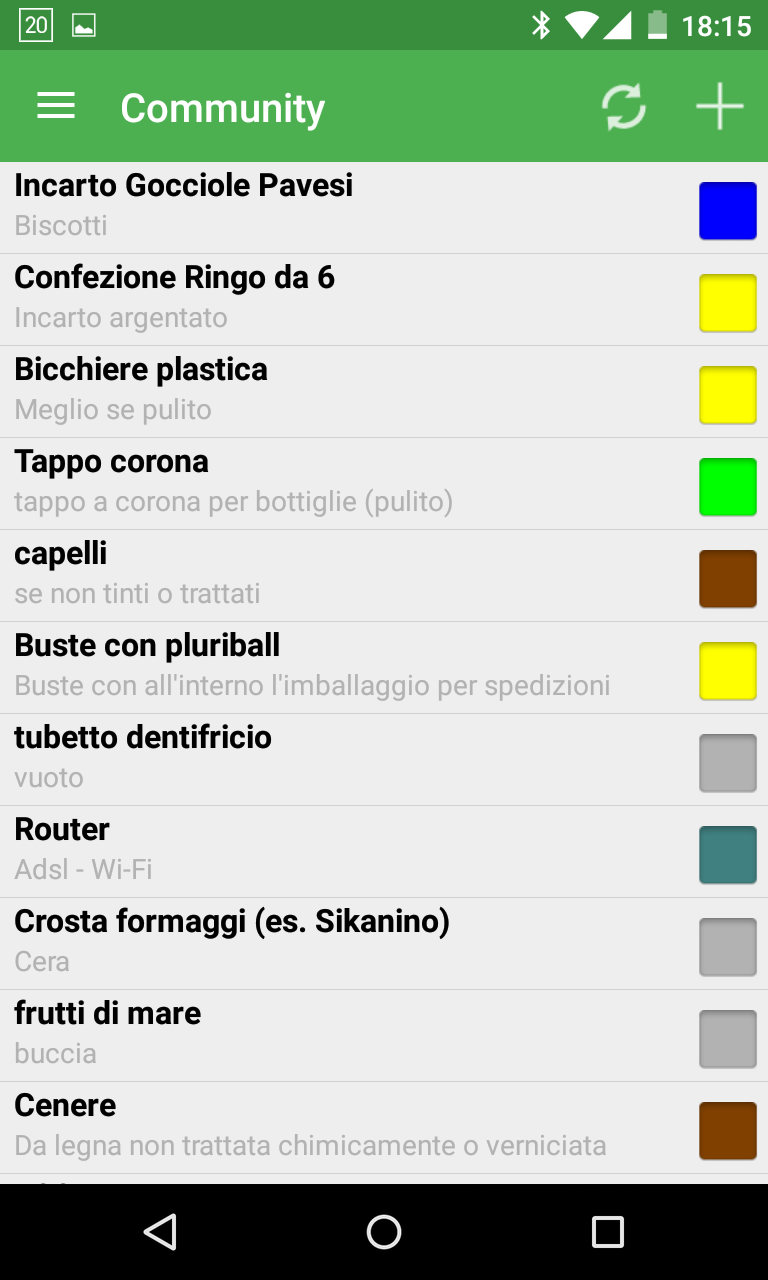
Task: Click brown swatch next to capelli
Action: coord(727,579)
